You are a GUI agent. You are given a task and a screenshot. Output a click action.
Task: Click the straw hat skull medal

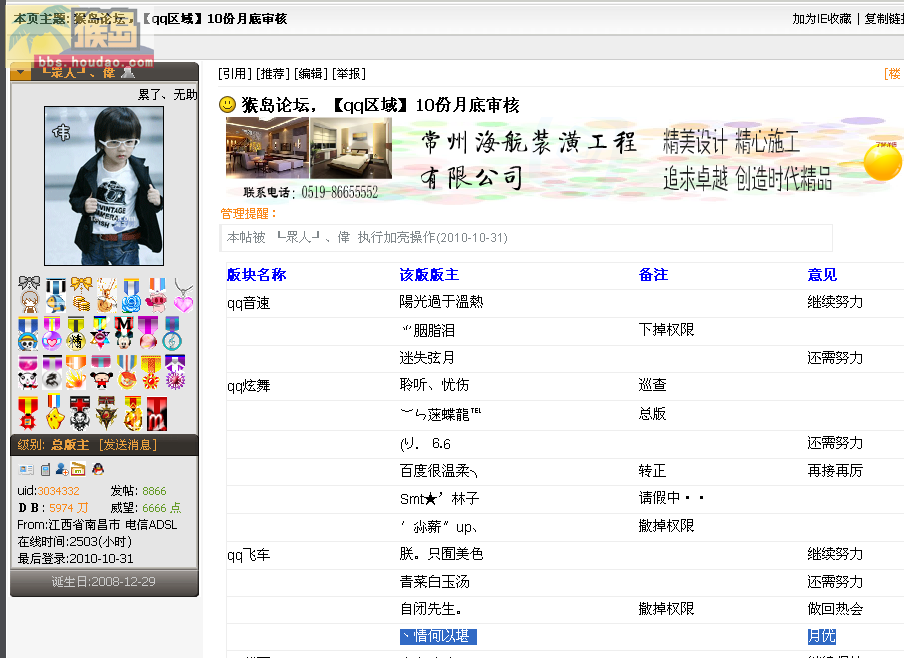28,333
